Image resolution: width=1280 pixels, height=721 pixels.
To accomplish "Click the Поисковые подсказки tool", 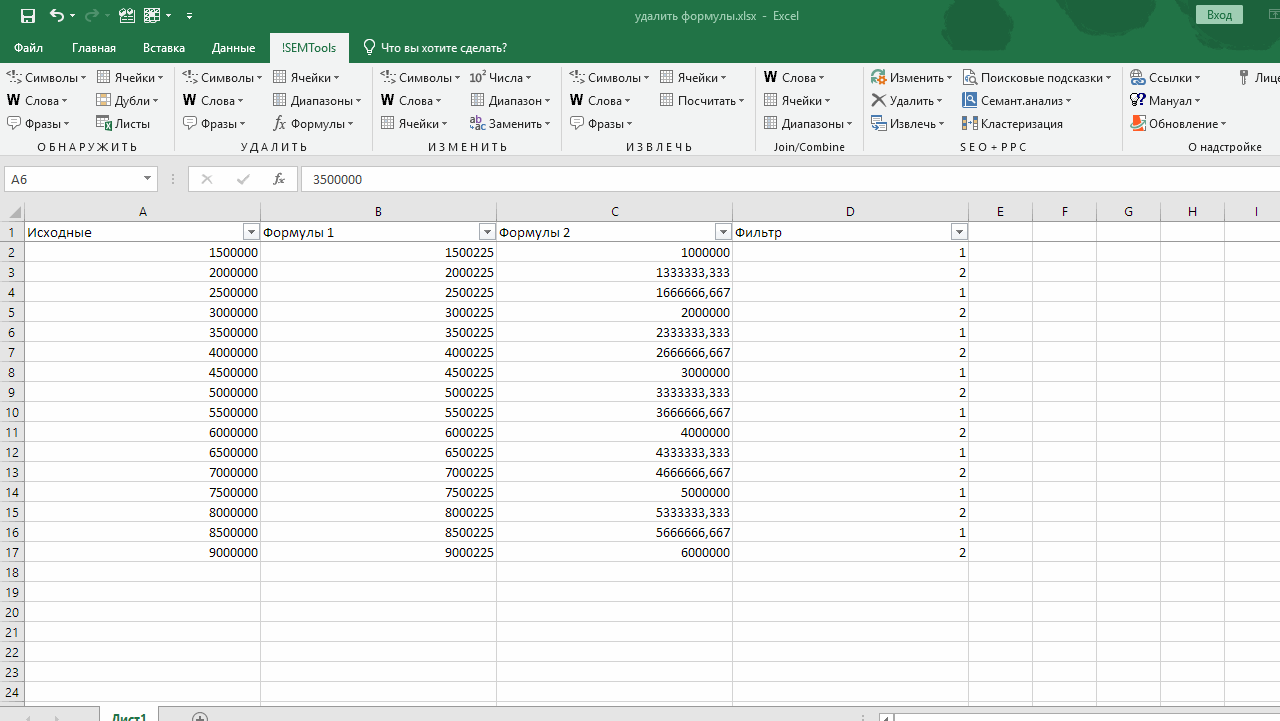I will [x=1036, y=78].
